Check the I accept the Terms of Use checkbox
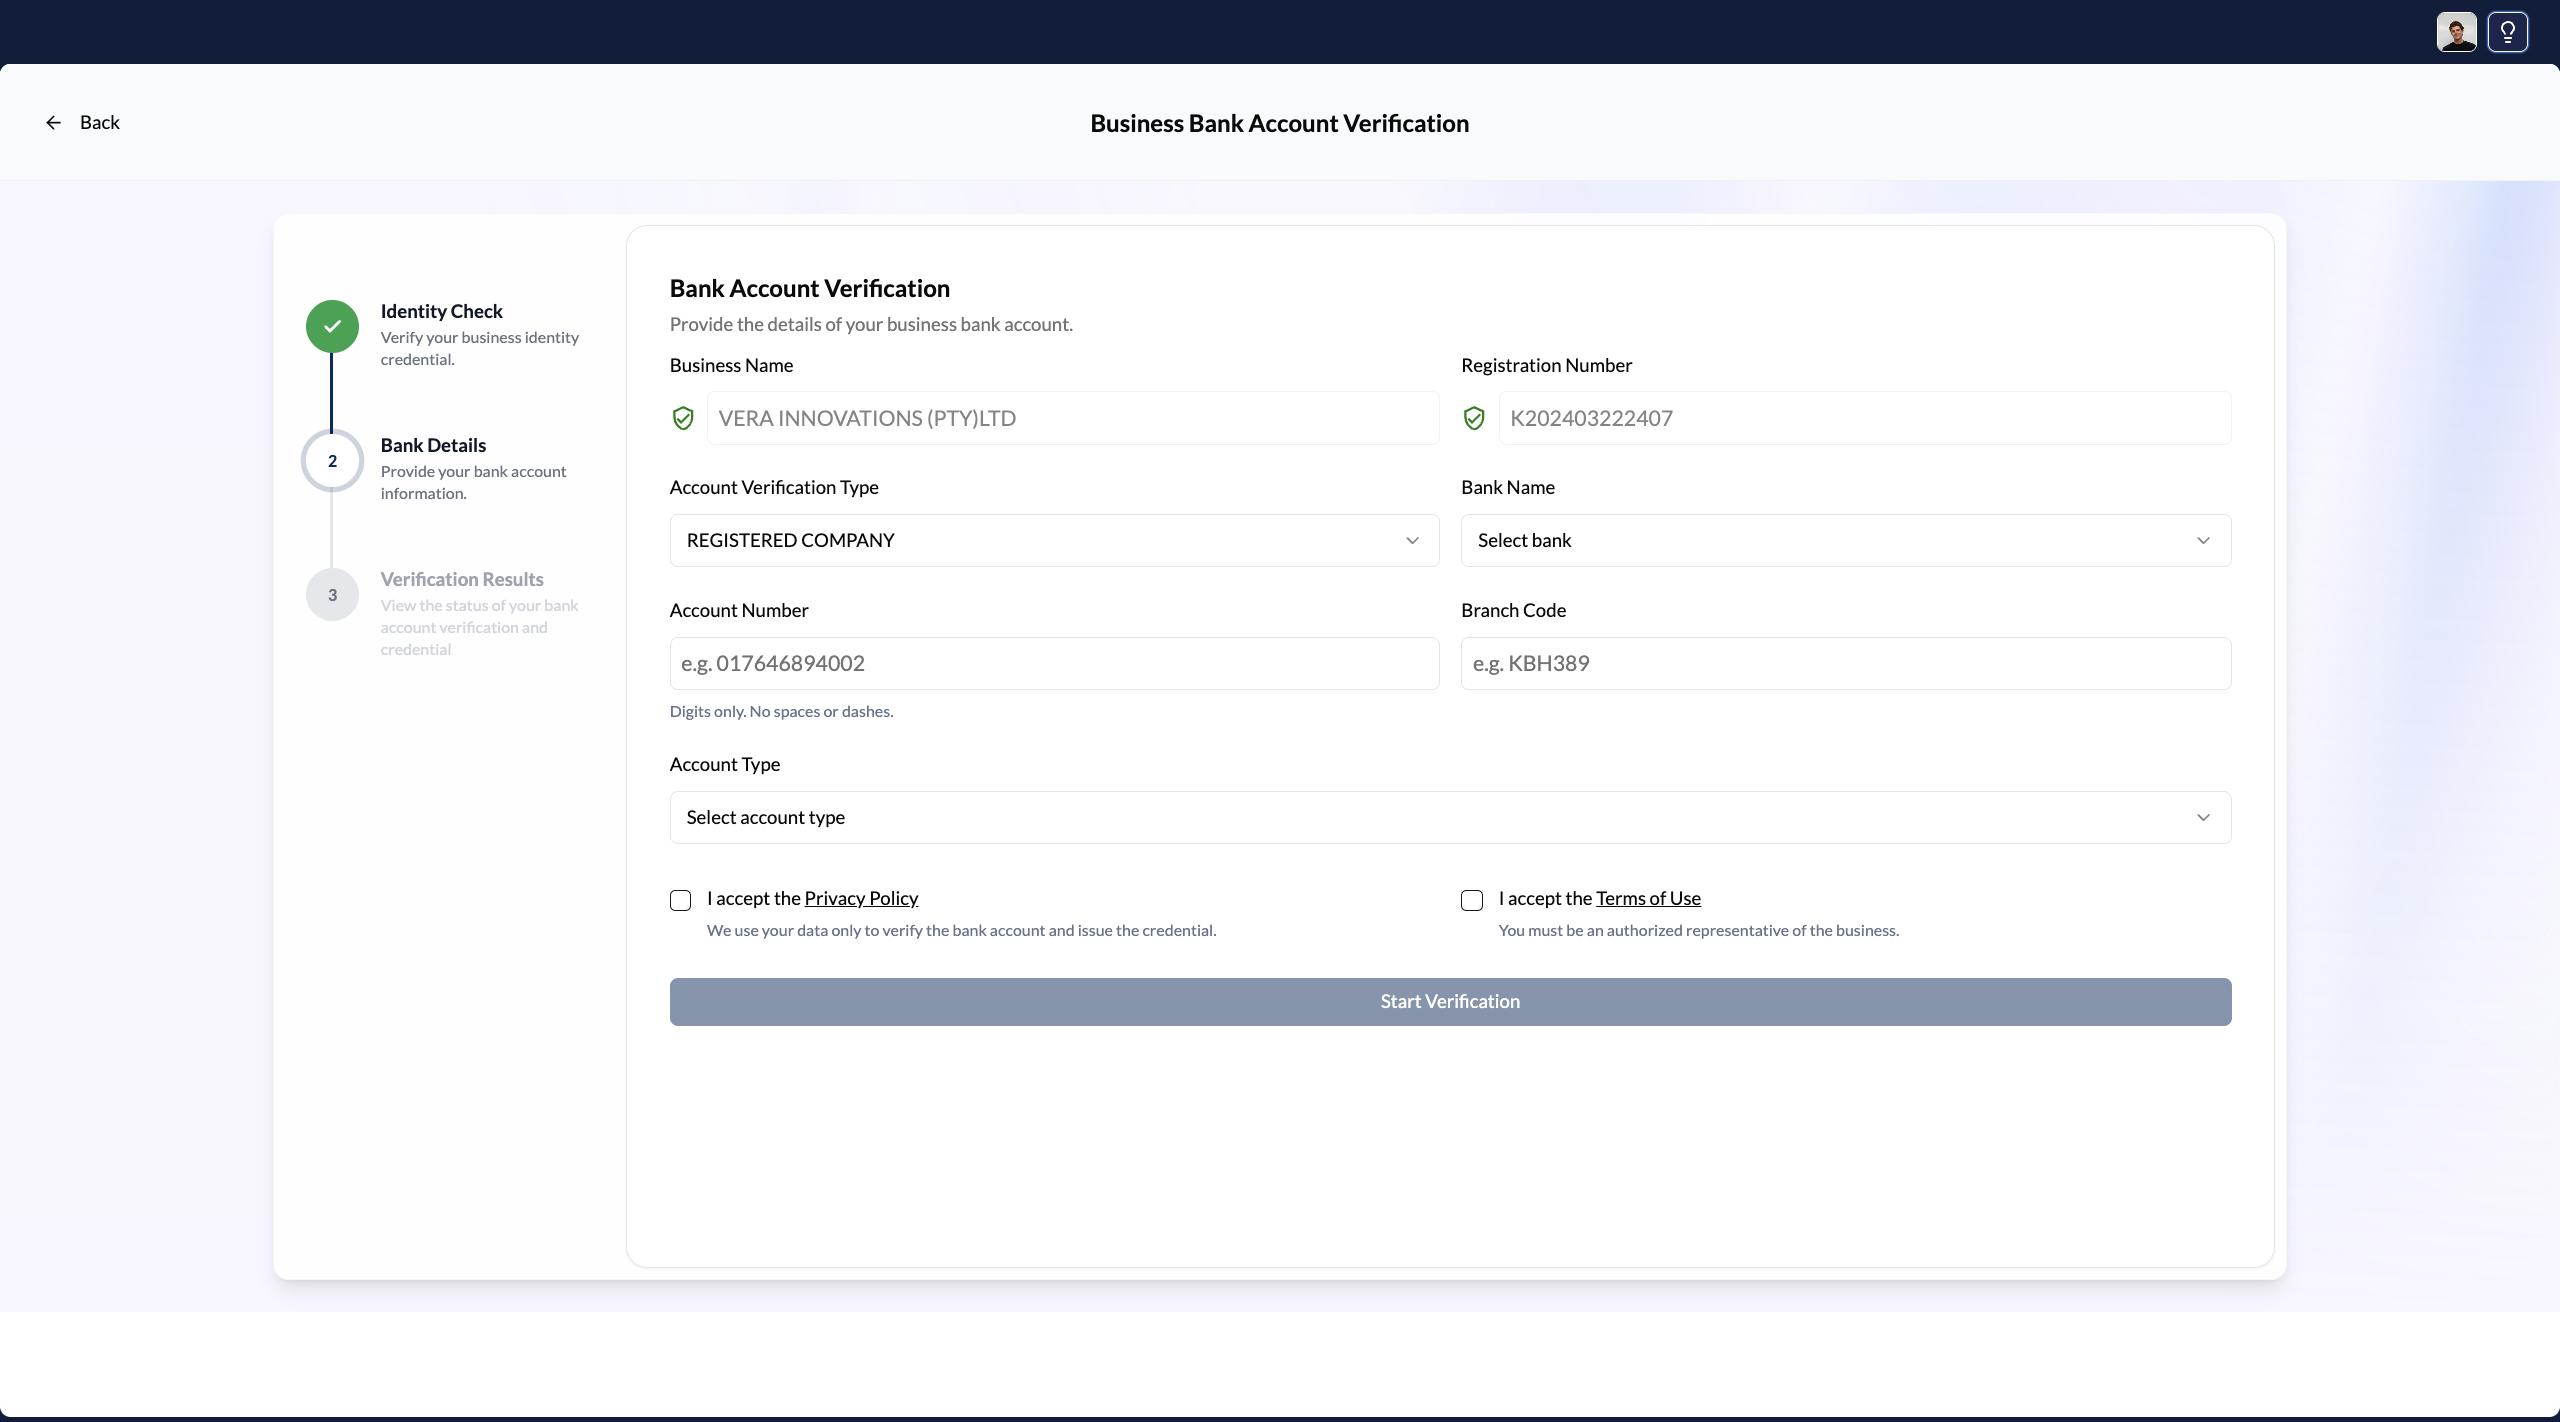Viewport: 2560px width, 1422px height. tap(1471, 900)
